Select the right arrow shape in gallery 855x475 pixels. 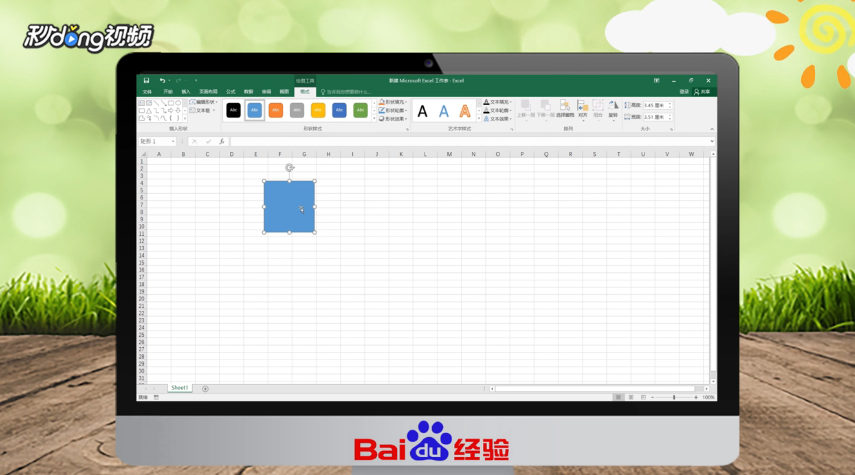pyautogui.click(x=171, y=110)
